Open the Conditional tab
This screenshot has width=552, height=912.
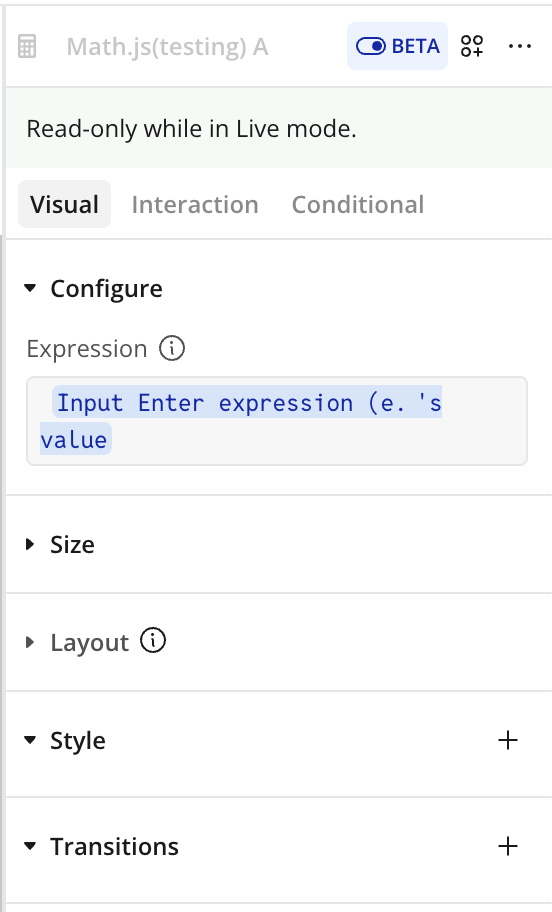(x=358, y=204)
